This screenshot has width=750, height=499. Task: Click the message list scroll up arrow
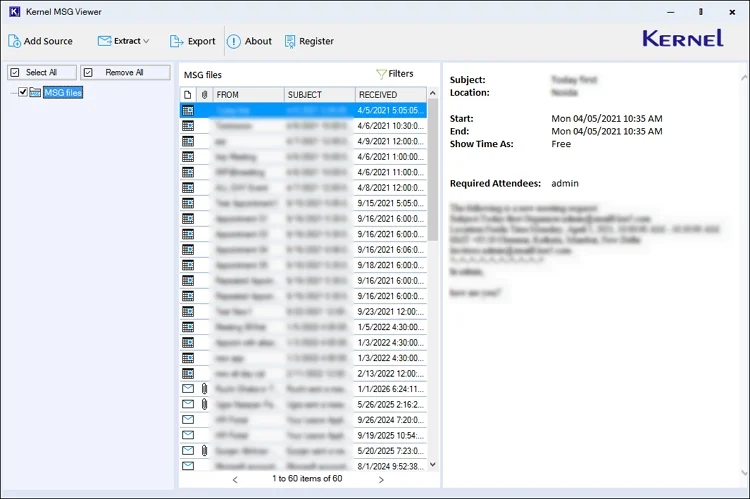coord(432,93)
